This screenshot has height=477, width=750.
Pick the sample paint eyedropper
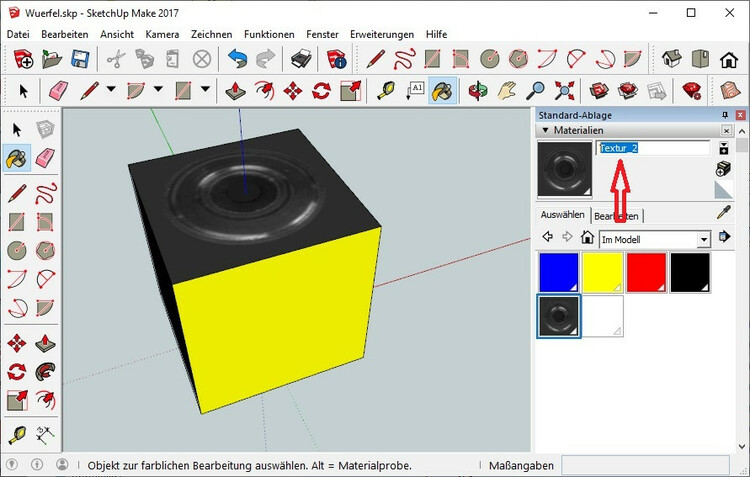725,213
